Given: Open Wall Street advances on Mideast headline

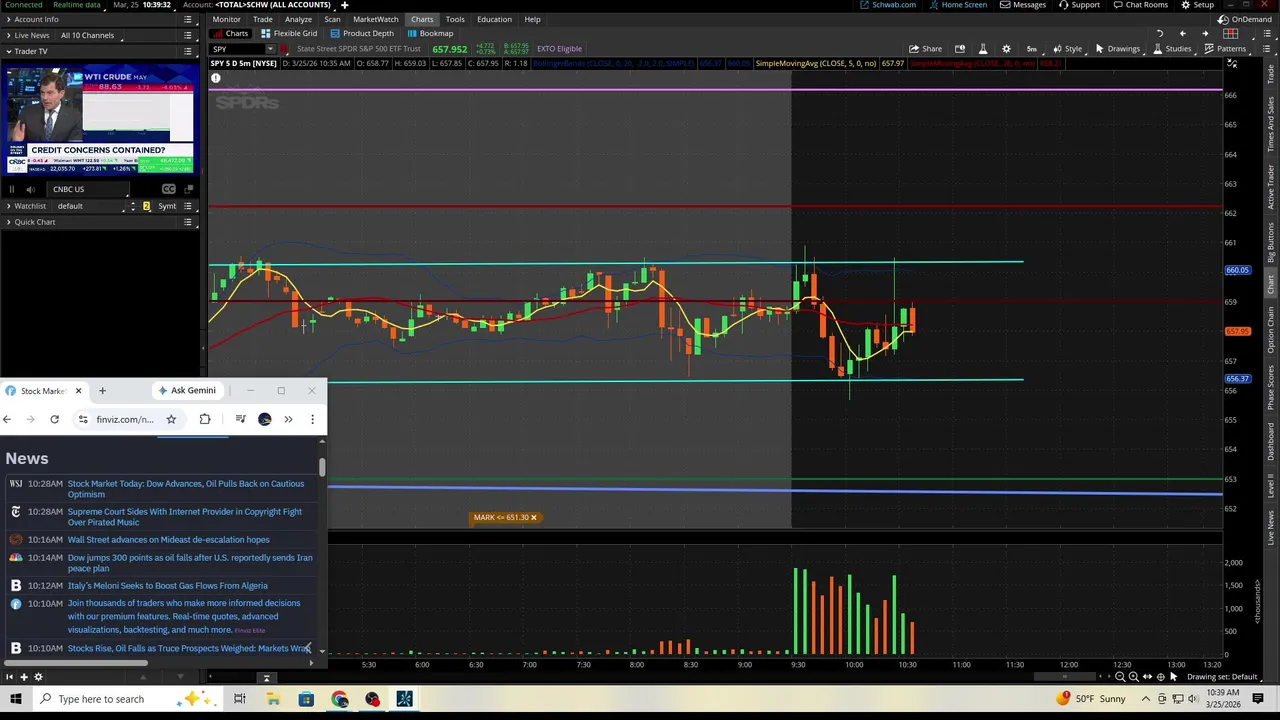Looking at the screenshot, I should point(168,540).
